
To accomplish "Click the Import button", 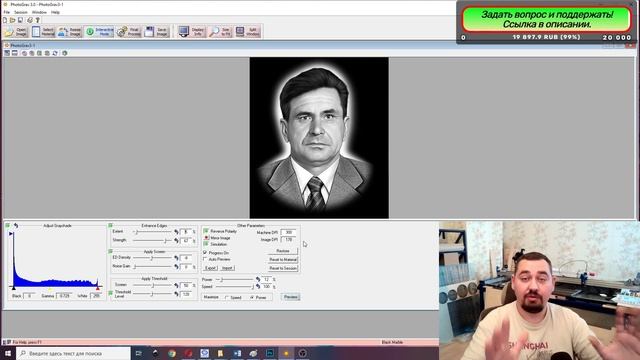I will [227, 268].
